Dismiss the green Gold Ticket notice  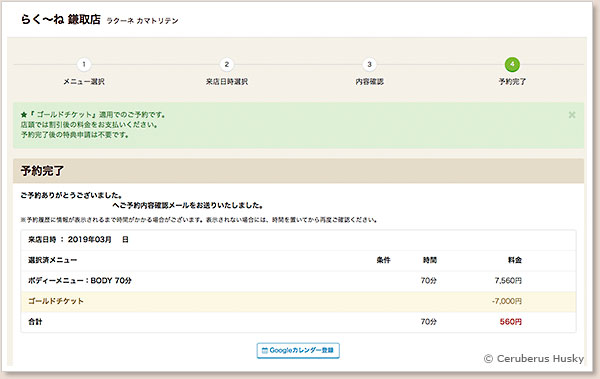(x=572, y=115)
